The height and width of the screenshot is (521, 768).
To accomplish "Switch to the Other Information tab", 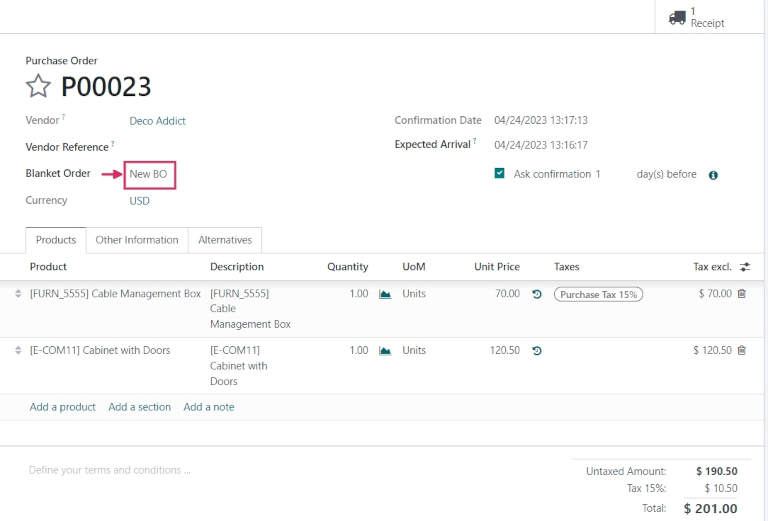I will click(137, 240).
